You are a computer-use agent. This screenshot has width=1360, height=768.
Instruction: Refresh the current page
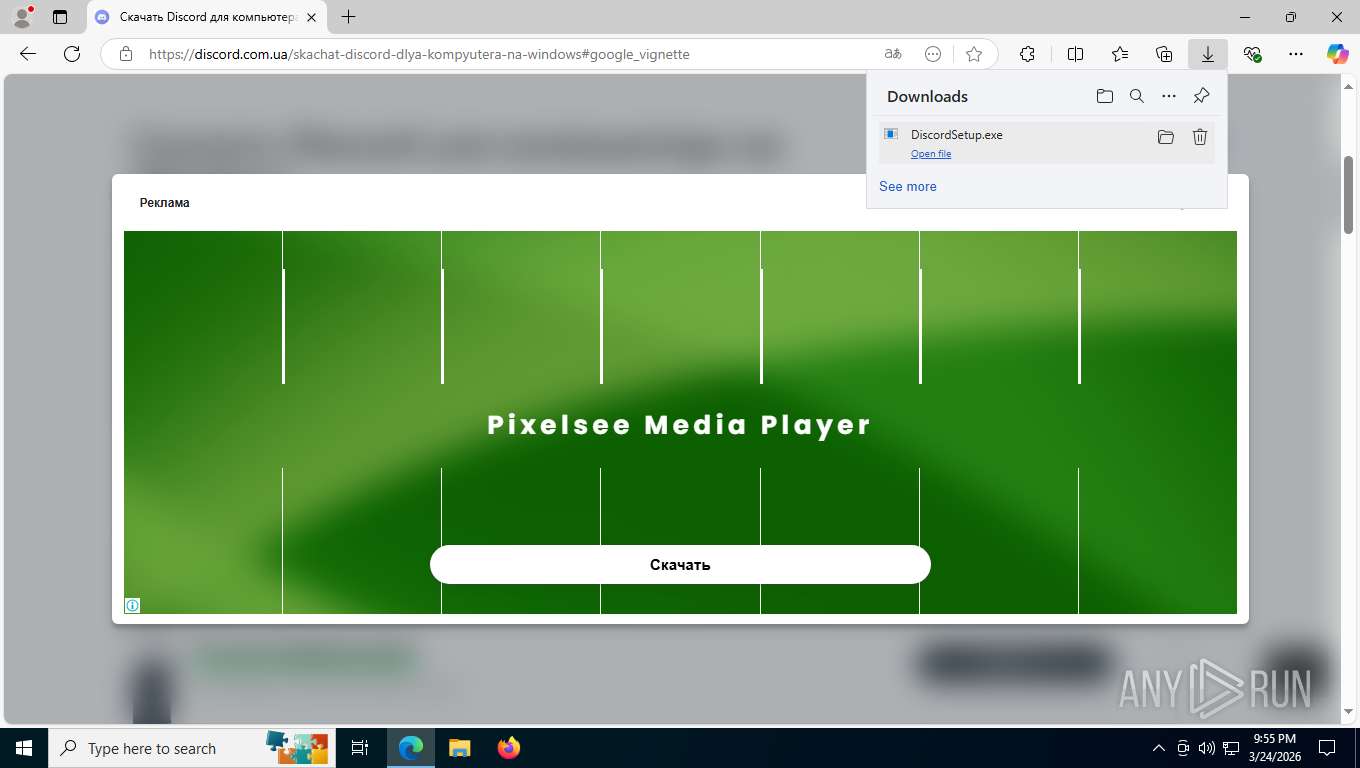tap(72, 54)
